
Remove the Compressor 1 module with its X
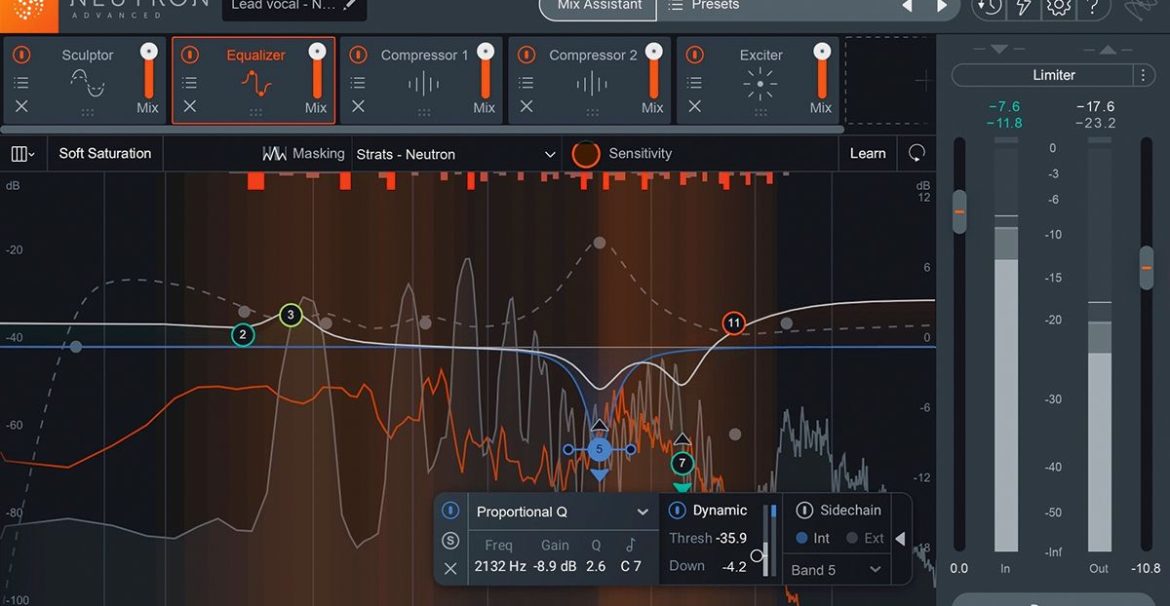(358, 107)
